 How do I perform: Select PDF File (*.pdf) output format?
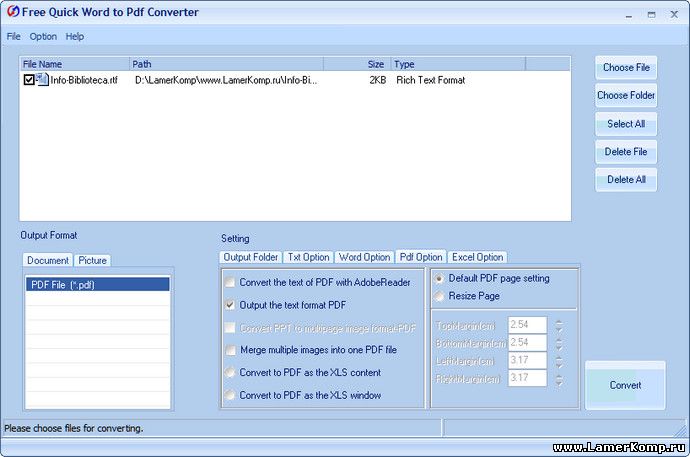[x=97, y=284]
